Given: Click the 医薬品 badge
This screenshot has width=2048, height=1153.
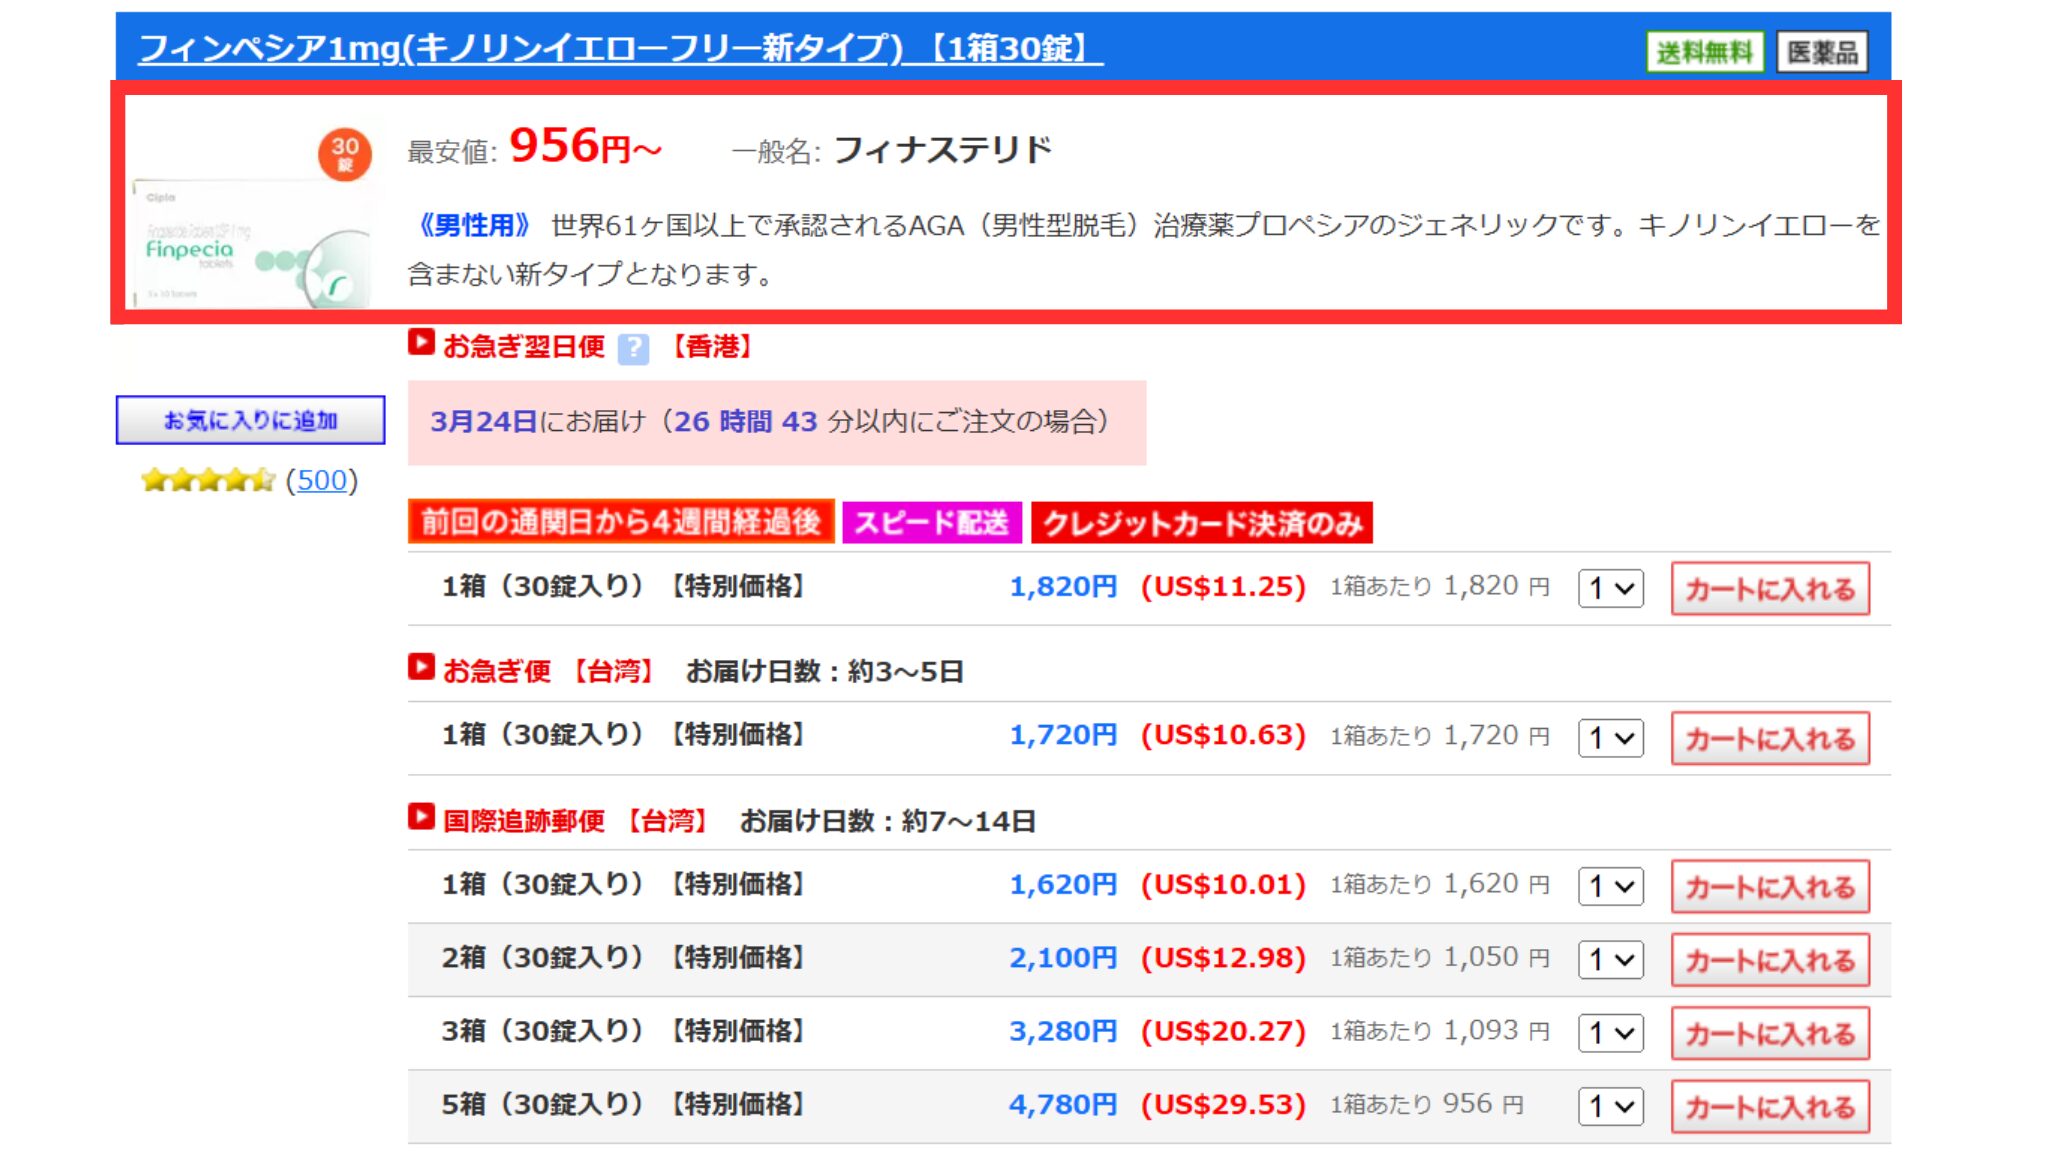Looking at the screenshot, I should 1821,52.
